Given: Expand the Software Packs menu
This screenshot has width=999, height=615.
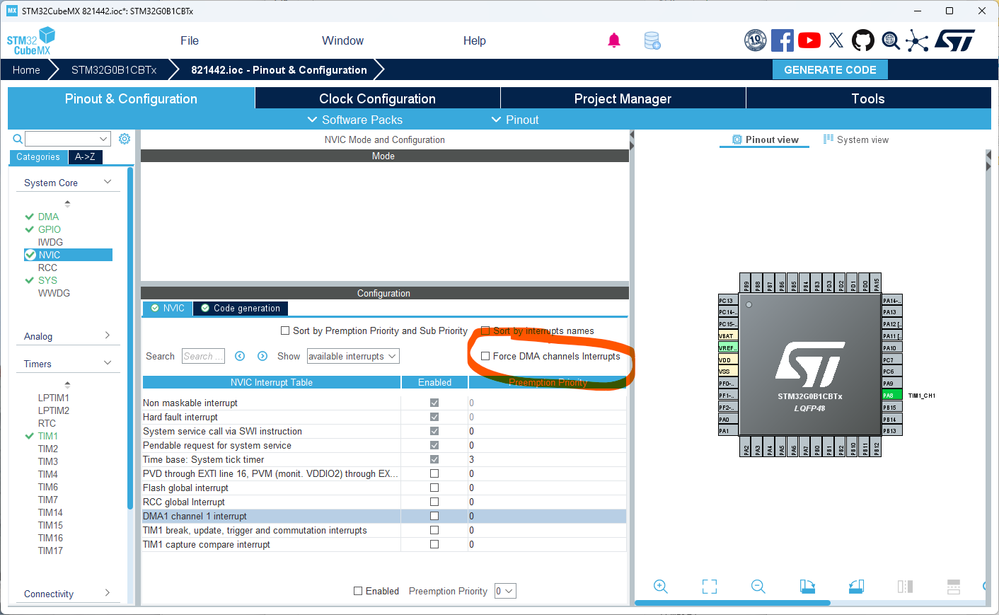Looking at the screenshot, I should (355, 120).
